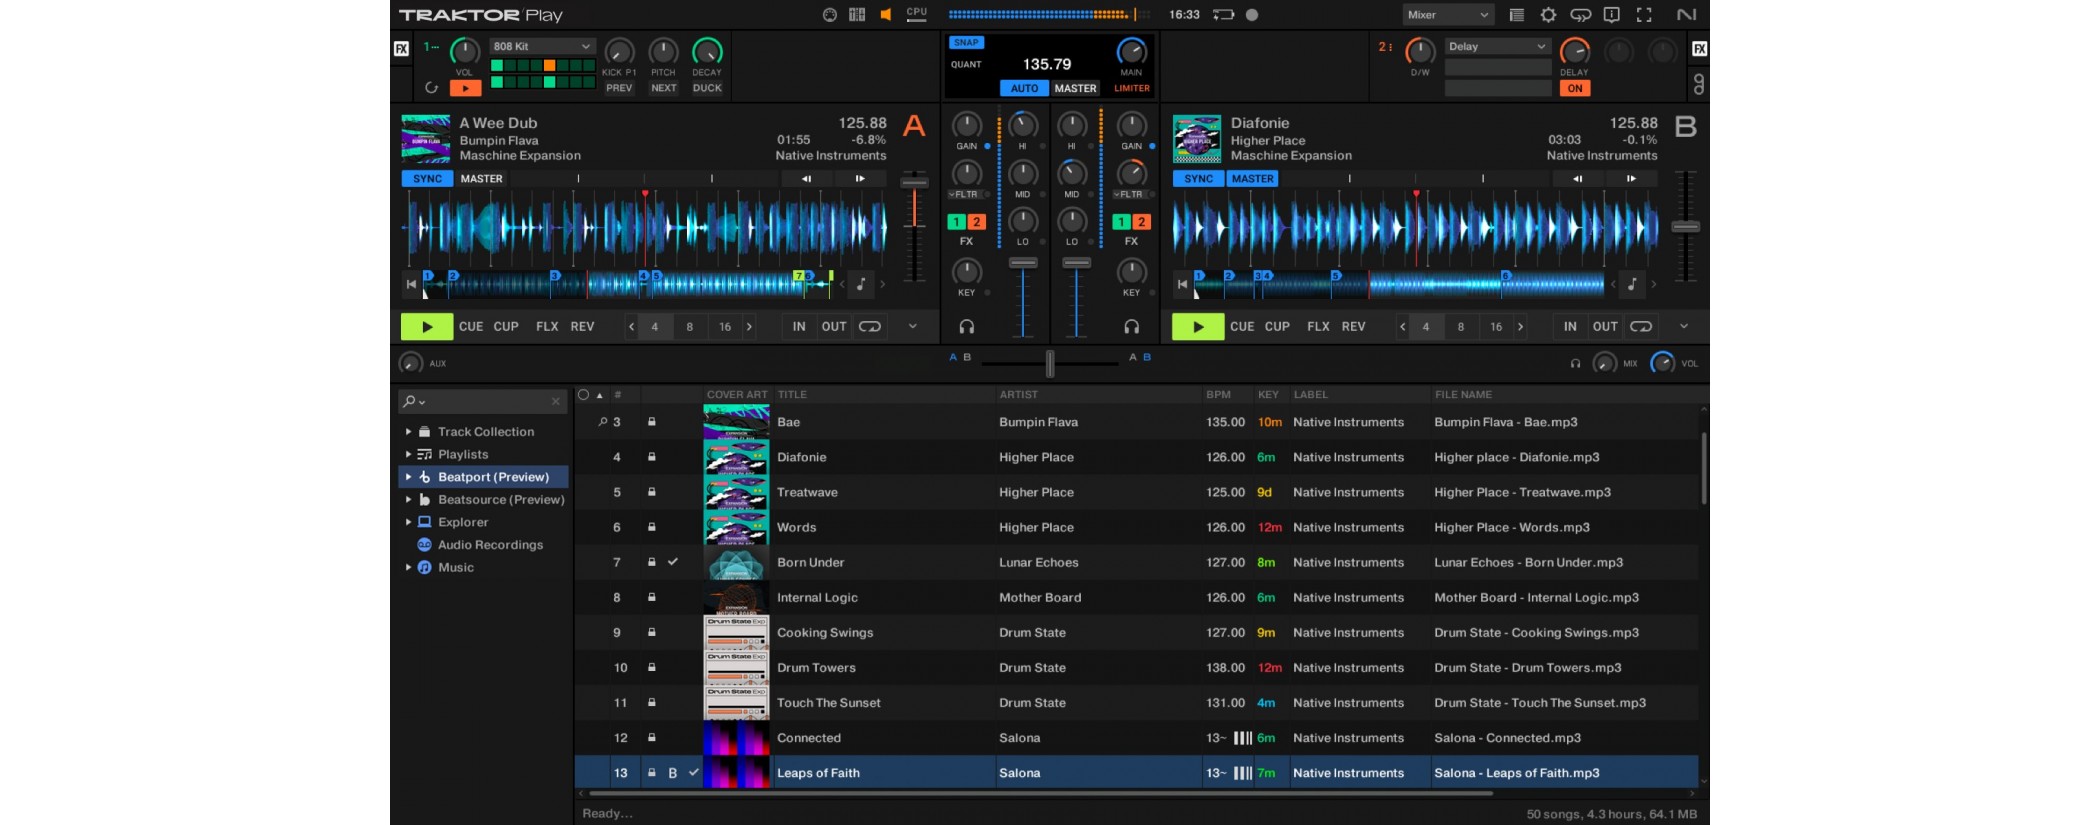The width and height of the screenshot is (2100, 825).
Task: Toggle SYNC on Deck A
Action: point(427,179)
